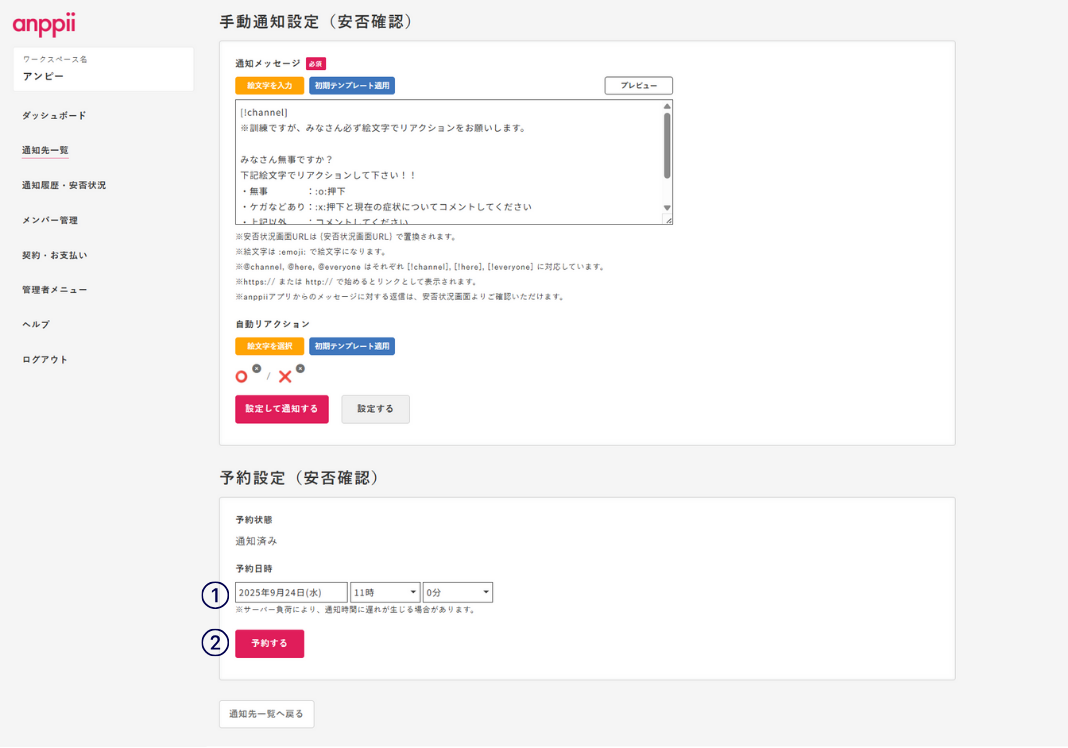Remove the O circle emoji reaction

tap(256, 369)
